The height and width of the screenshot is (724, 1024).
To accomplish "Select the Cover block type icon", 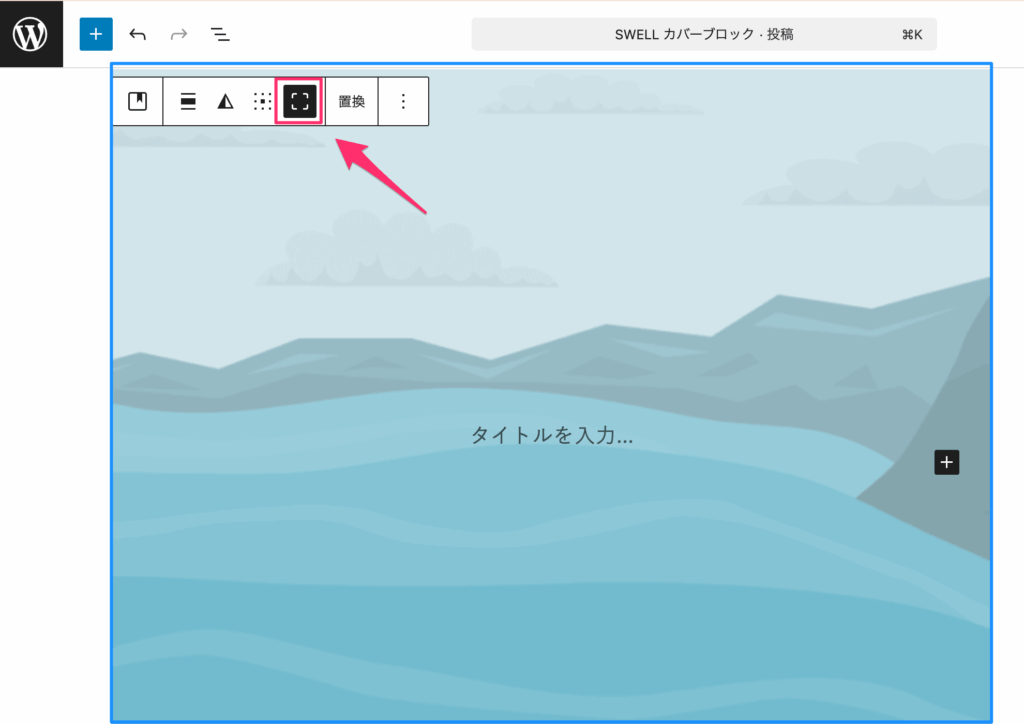I will pos(137,101).
